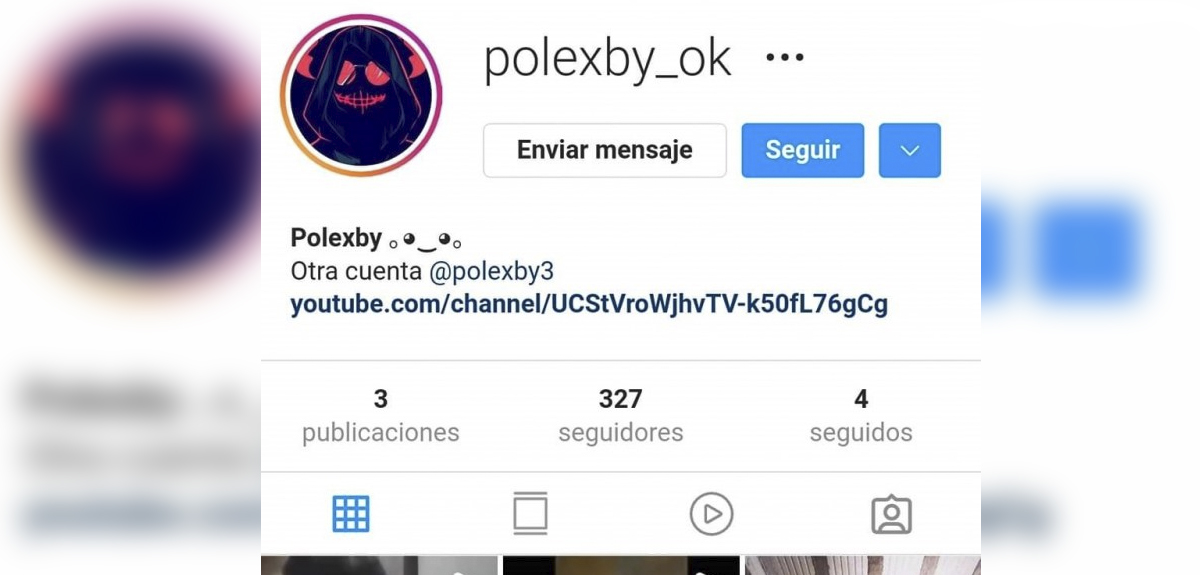Click the 3 publicaciones count
Viewport: 1200px width, 575px height.
pos(381,416)
